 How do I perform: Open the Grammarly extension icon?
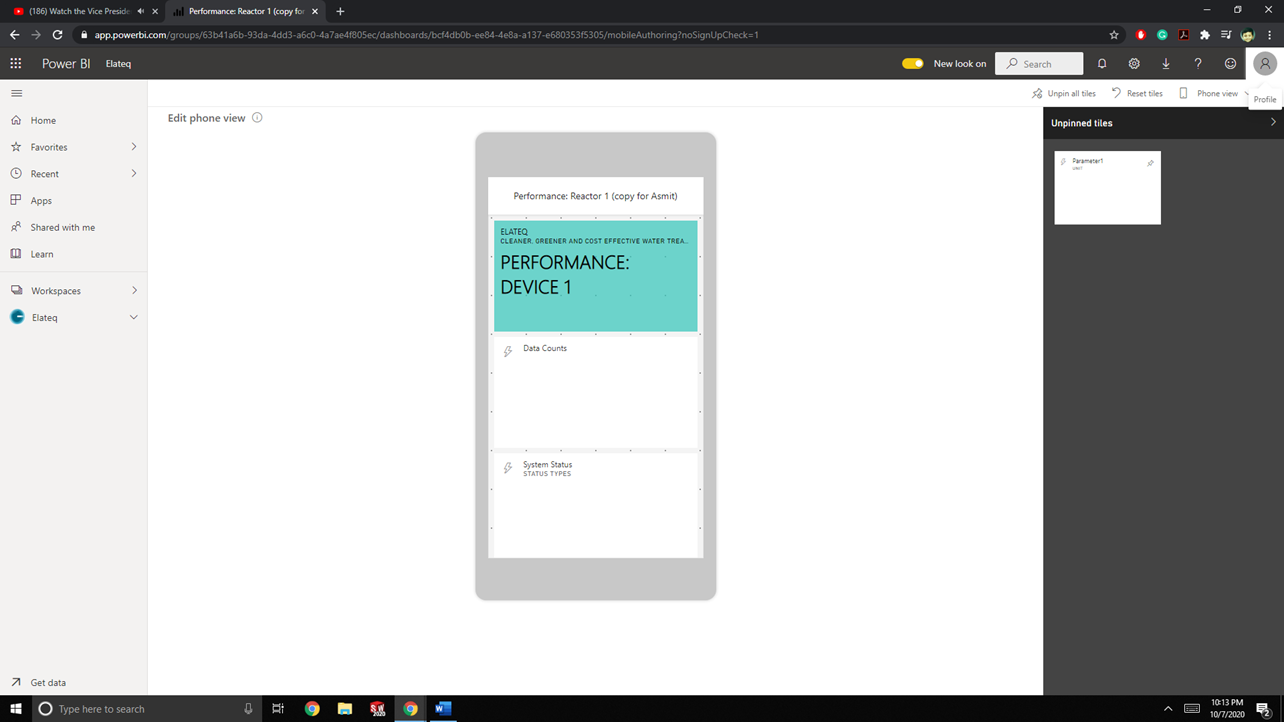1162,35
